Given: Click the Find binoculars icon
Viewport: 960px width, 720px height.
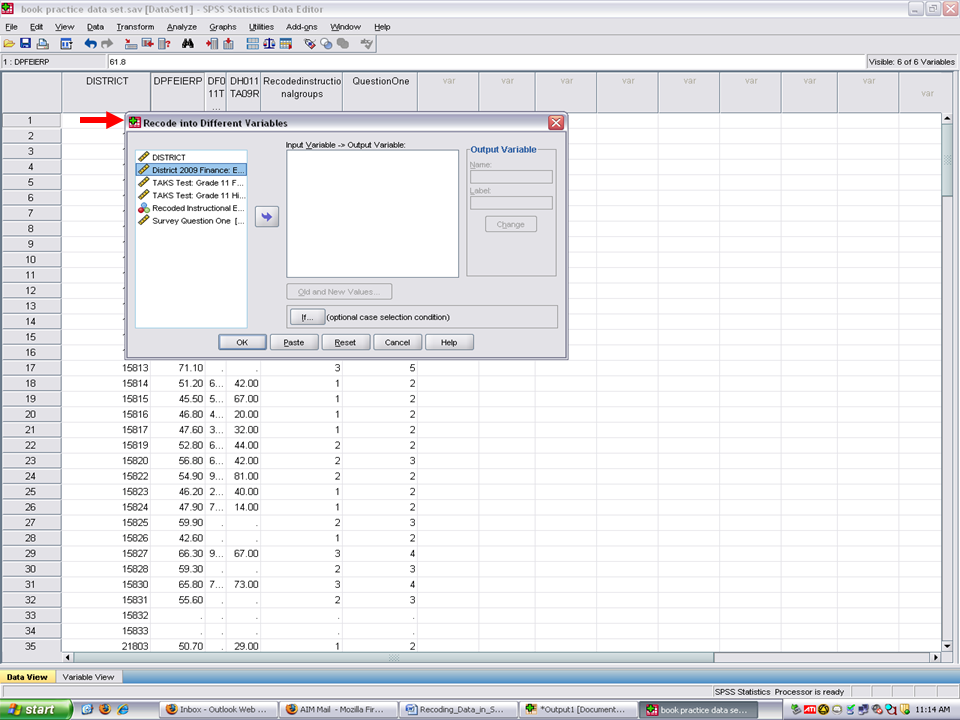Looking at the screenshot, I should pos(187,44).
